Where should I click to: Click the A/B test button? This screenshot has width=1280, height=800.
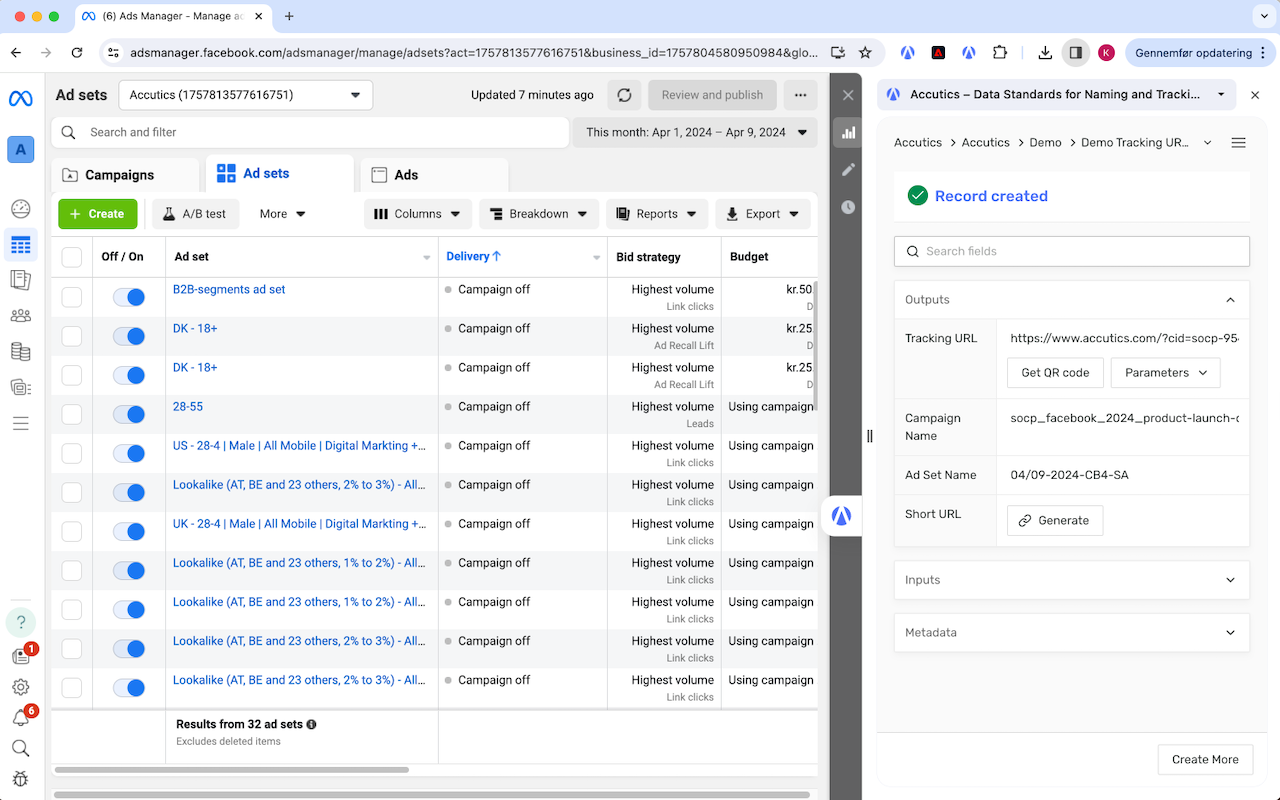click(x=195, y=214)
